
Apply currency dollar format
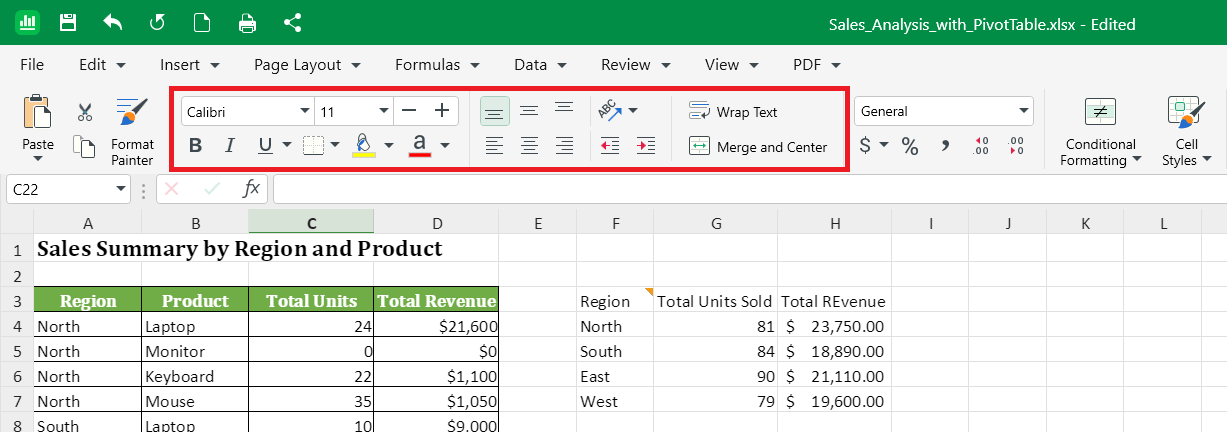[x=866, y=146]
